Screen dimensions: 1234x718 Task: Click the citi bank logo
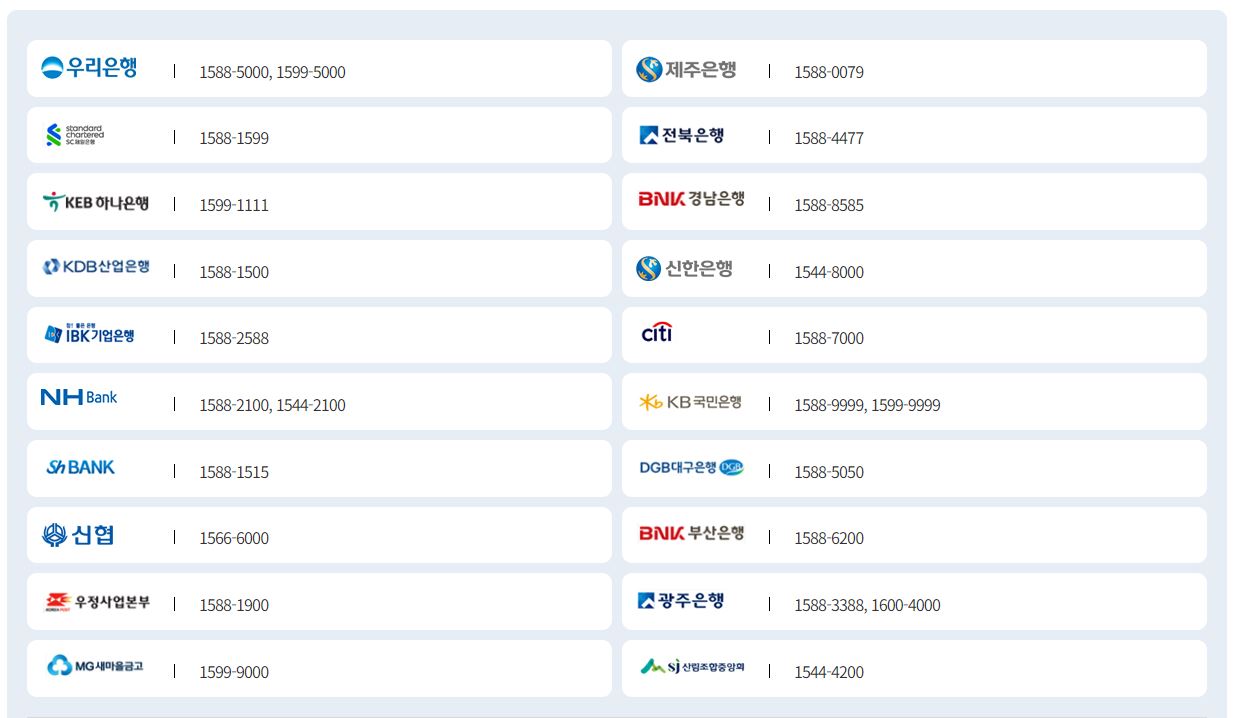(x=657, y=332)
